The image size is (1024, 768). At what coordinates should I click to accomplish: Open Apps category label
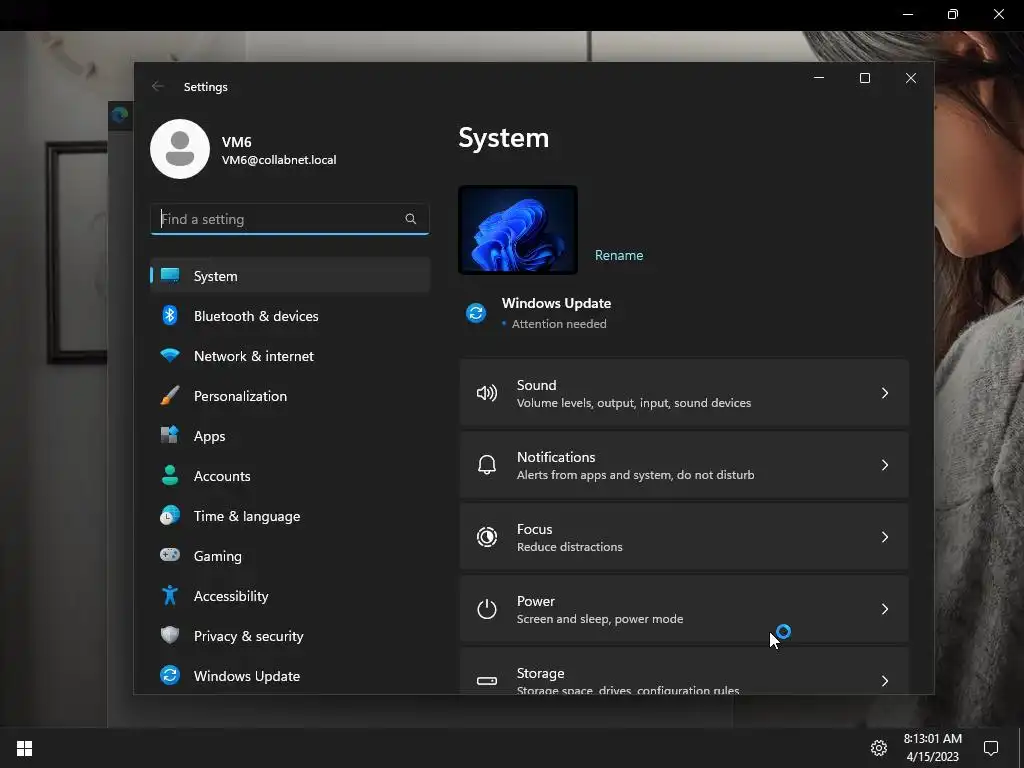point(210,436)
